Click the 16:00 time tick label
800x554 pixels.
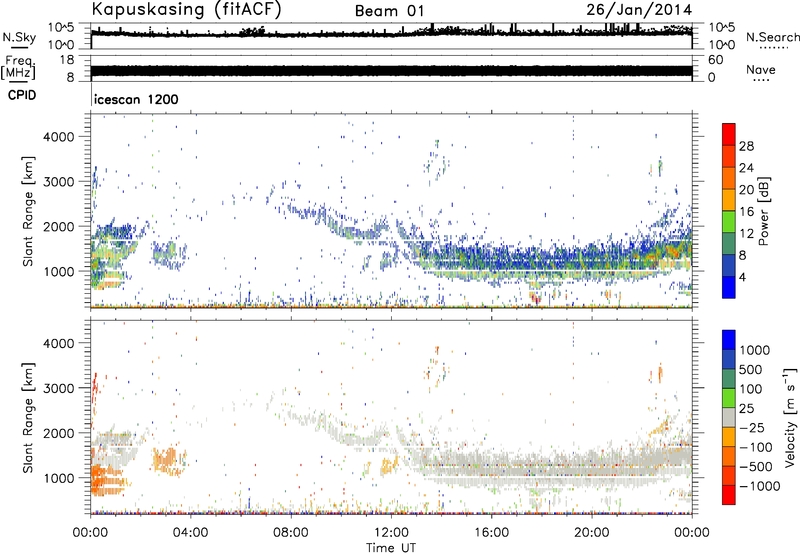pyautogui.click(x=491, y=533)
